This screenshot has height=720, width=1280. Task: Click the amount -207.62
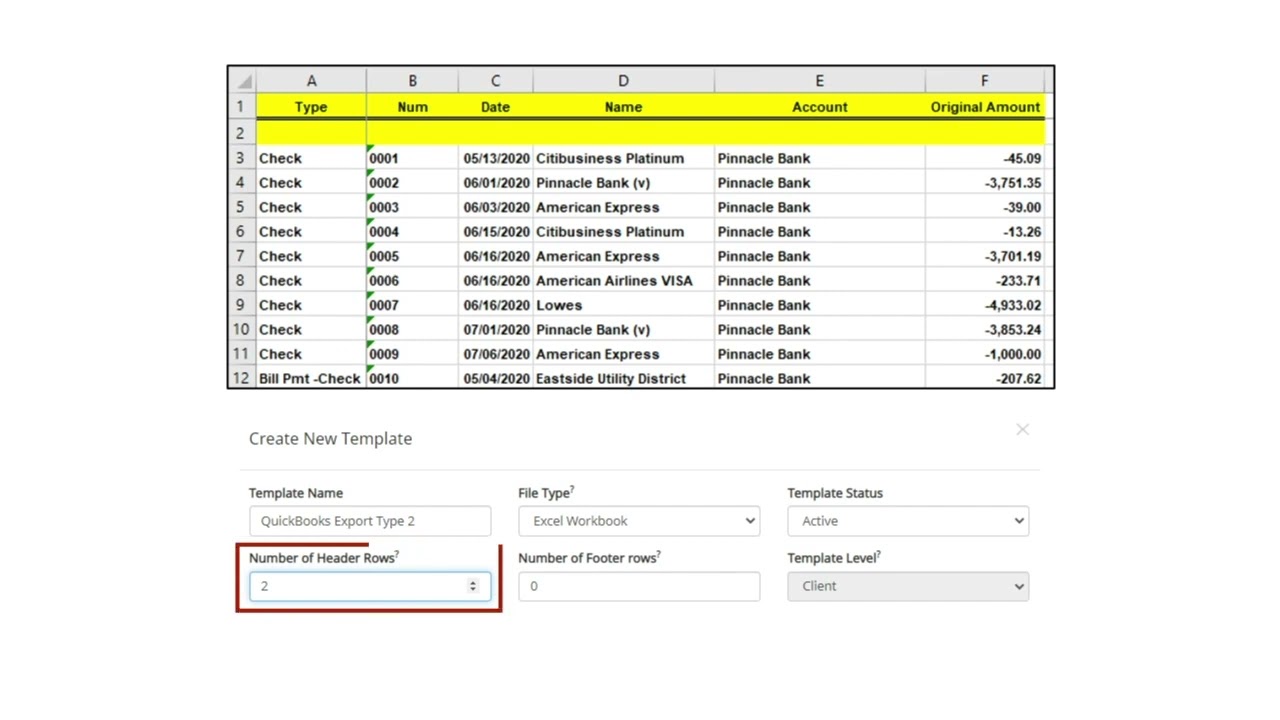984,378
